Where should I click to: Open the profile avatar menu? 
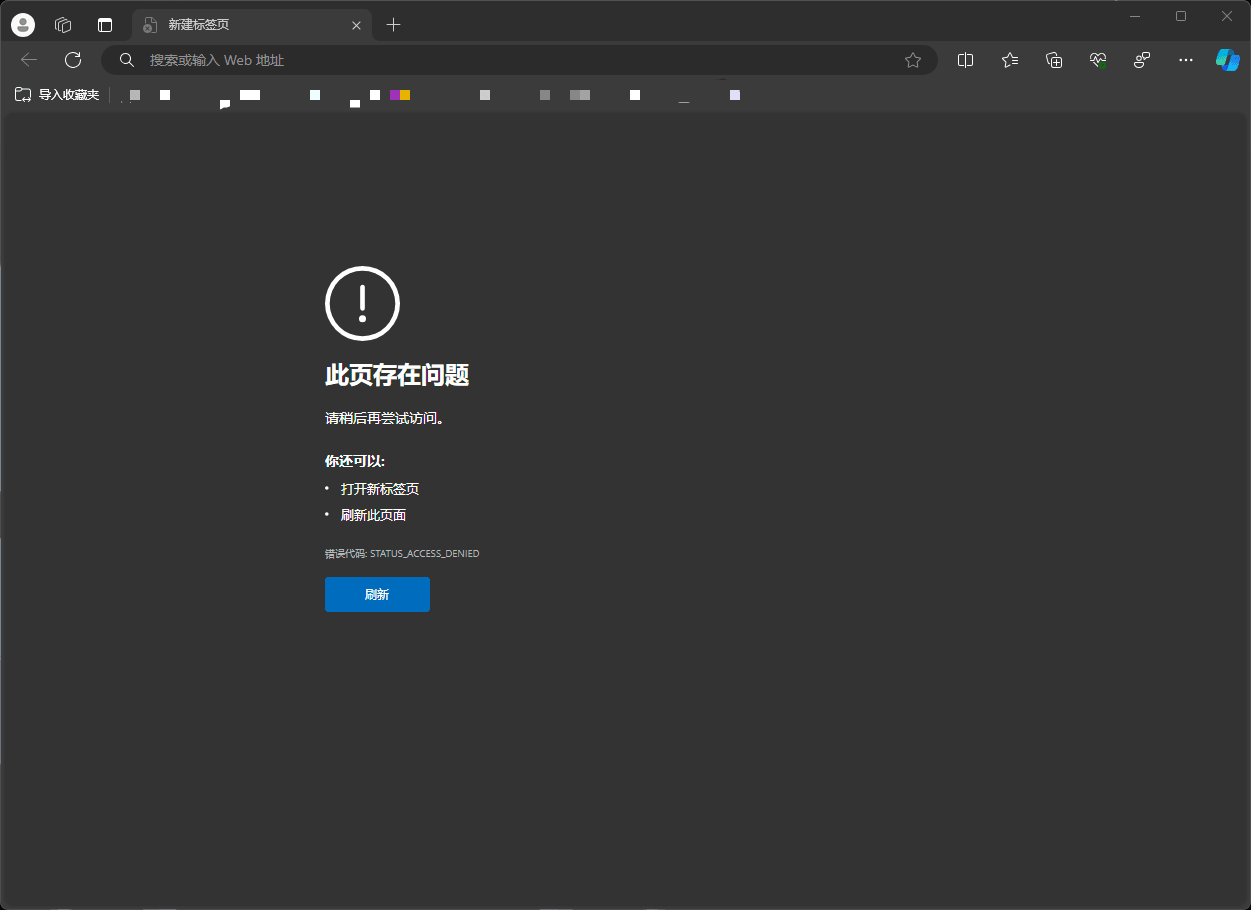22,25
